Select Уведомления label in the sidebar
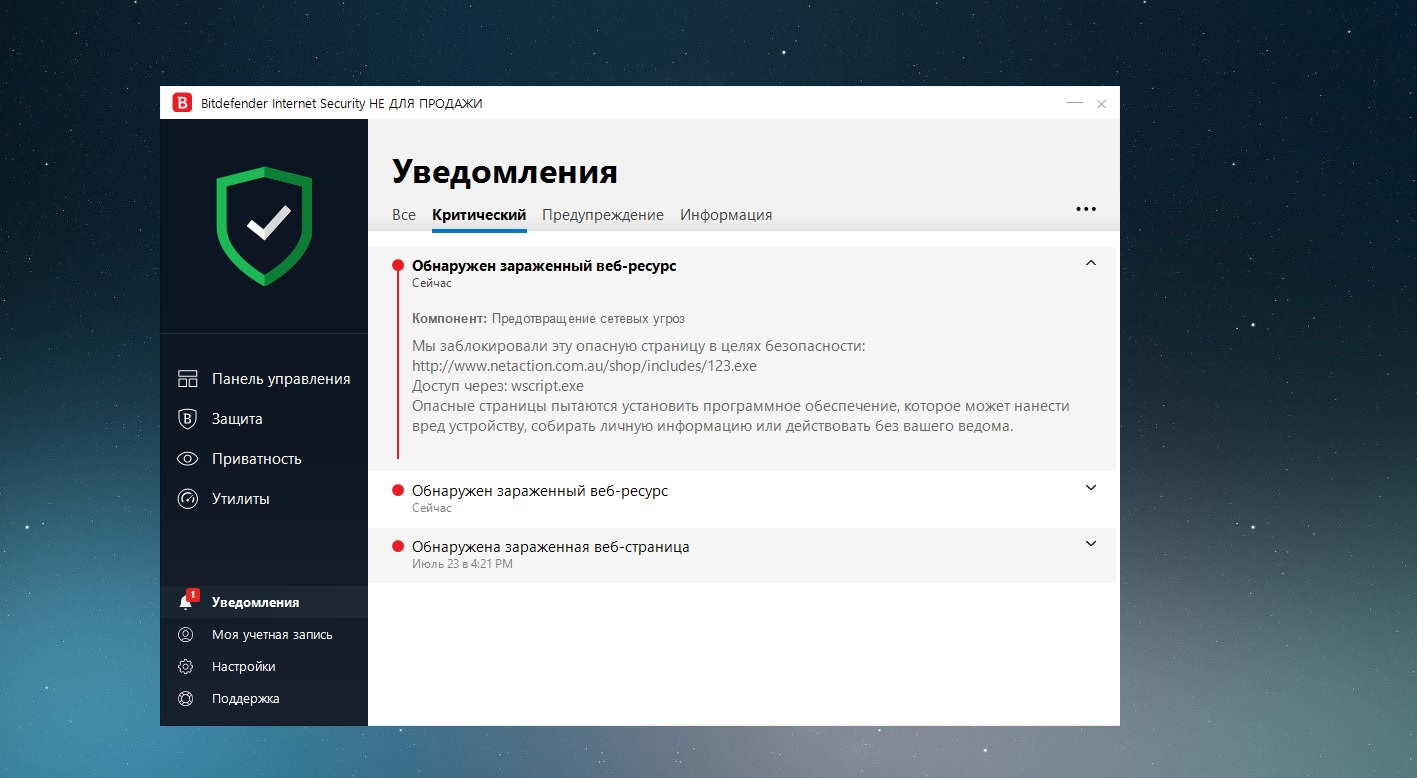Screen dimensions: 1417x778 coord(256,602)
